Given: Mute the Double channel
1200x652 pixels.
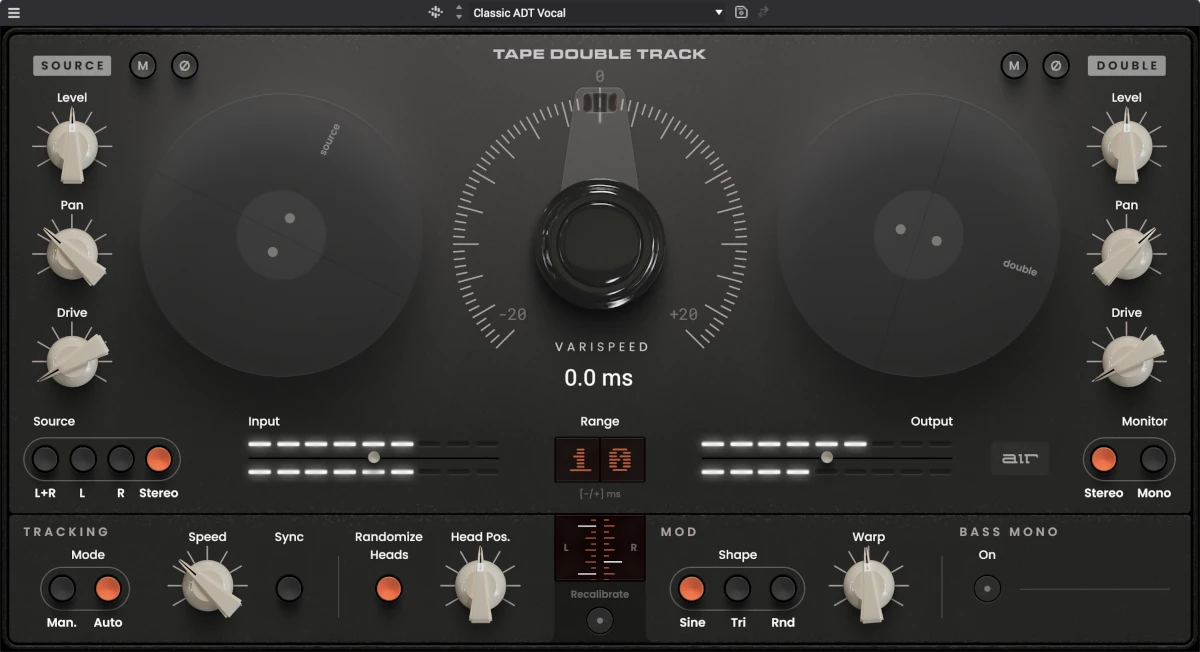Looking at the screenshot, I should (1014, 66).
